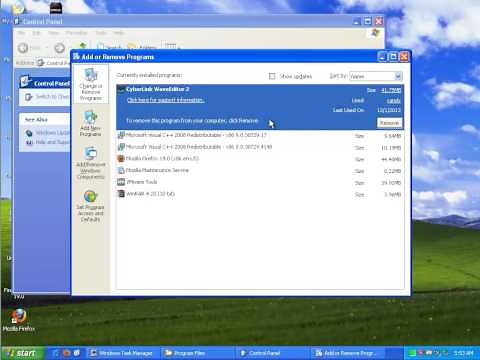The image size is (480, 360).
Task: Click the second Visual C++ row icon
Action: 121,147
